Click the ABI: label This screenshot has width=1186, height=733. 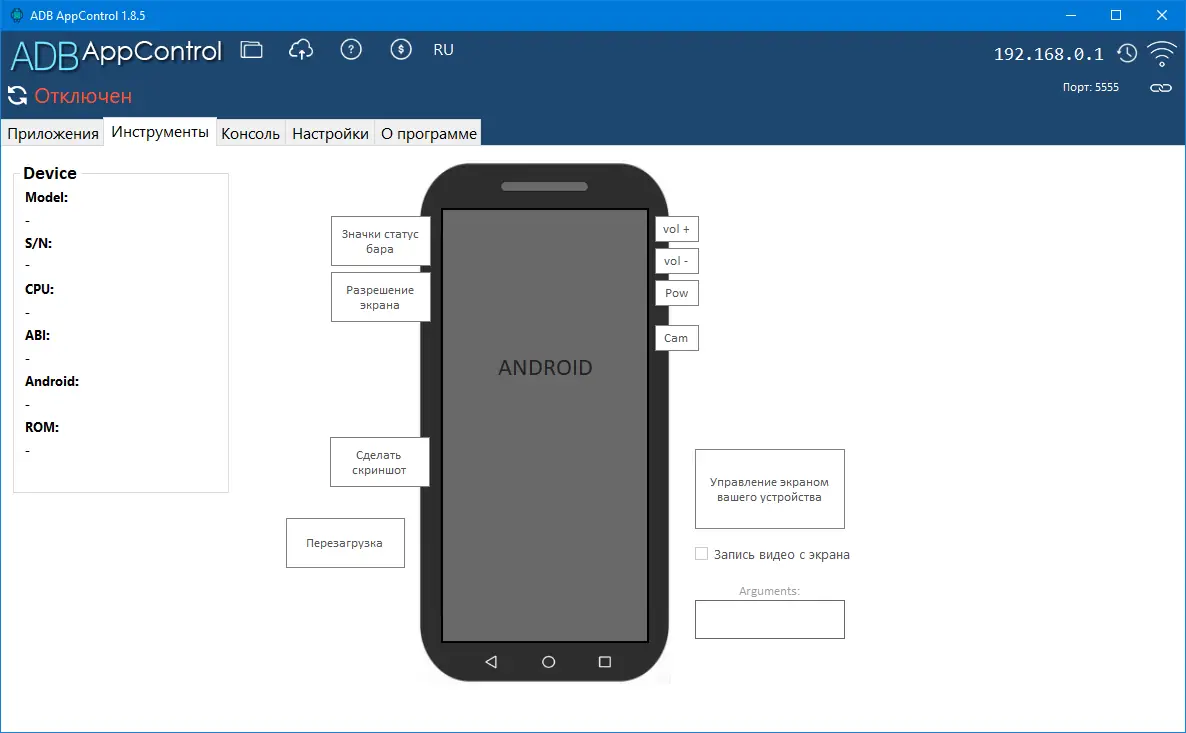(x=37, y=335)
